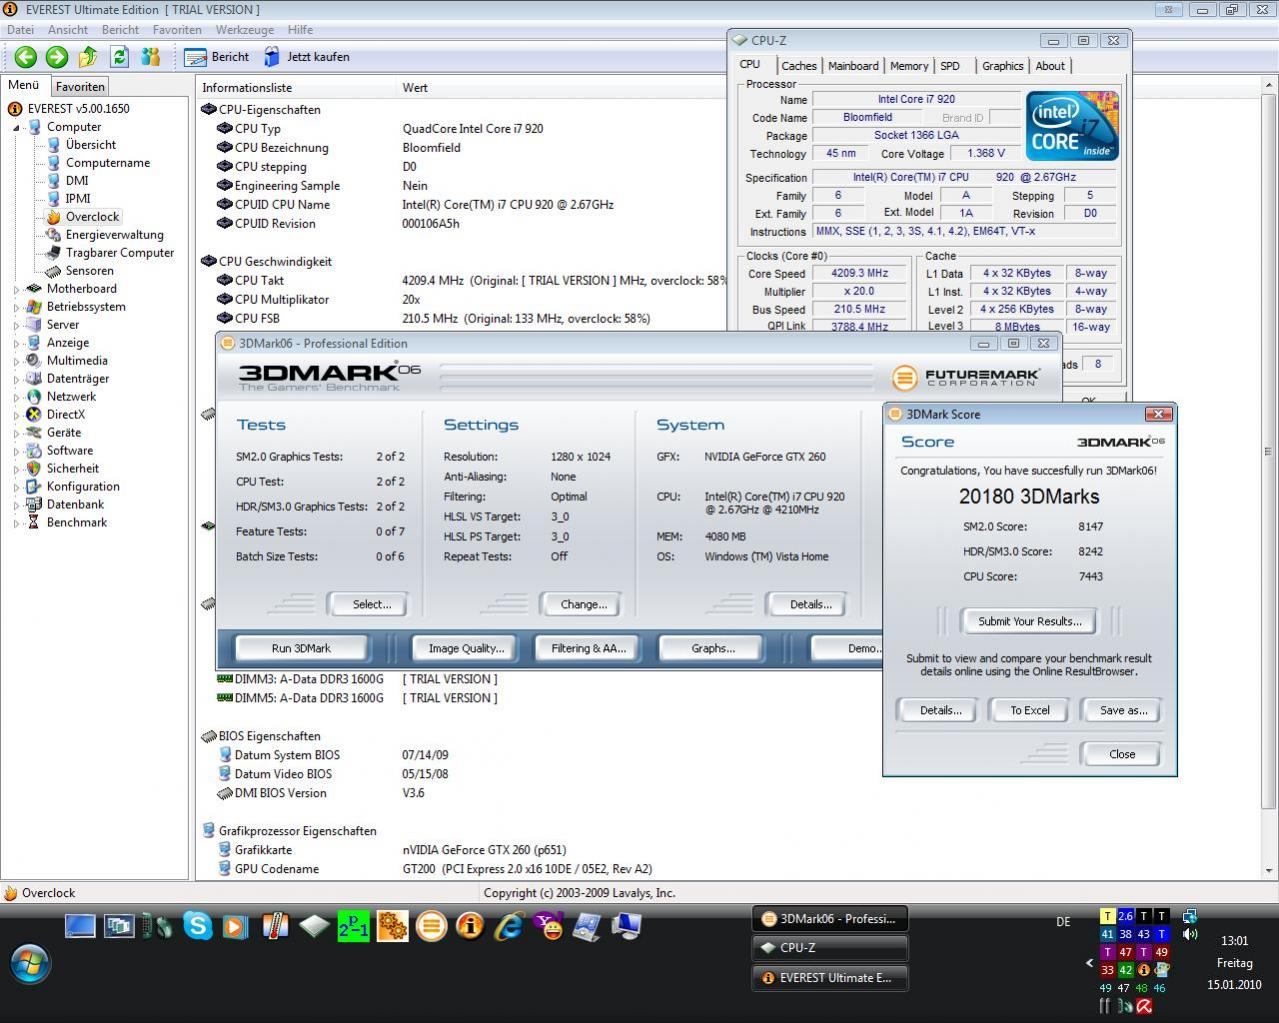Switch to the Mainboard tab in CPU-Z
This screenshot has height=1023, width=1279.
click(x=853, y=66)
